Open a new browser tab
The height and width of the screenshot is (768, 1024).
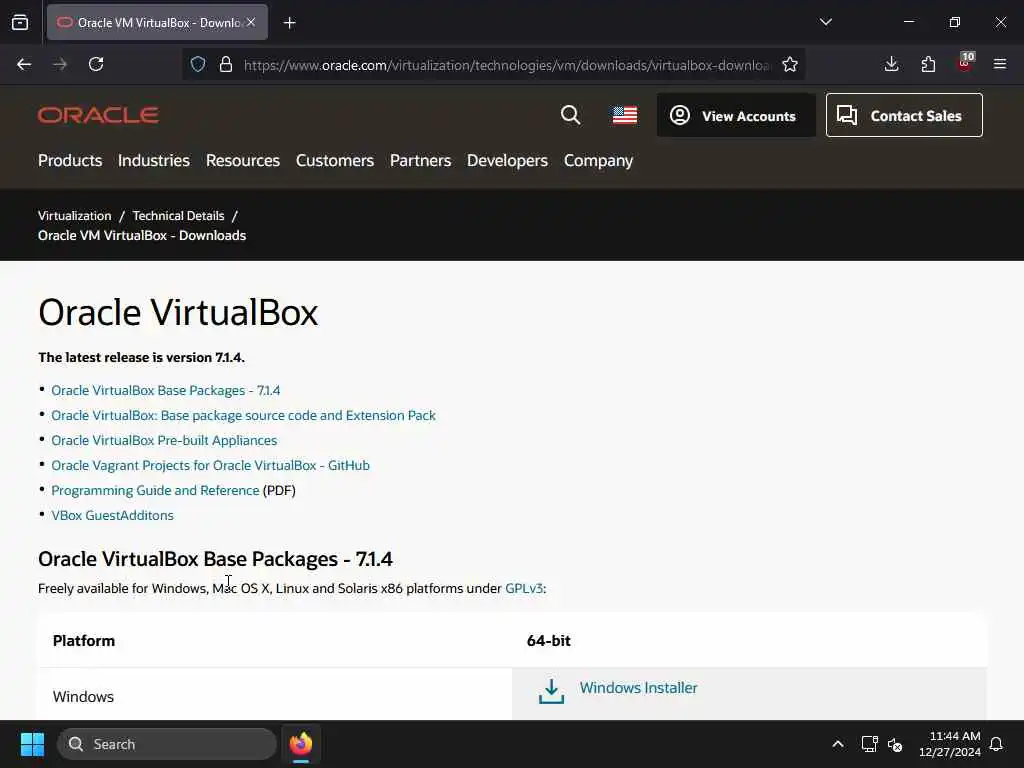290,23
